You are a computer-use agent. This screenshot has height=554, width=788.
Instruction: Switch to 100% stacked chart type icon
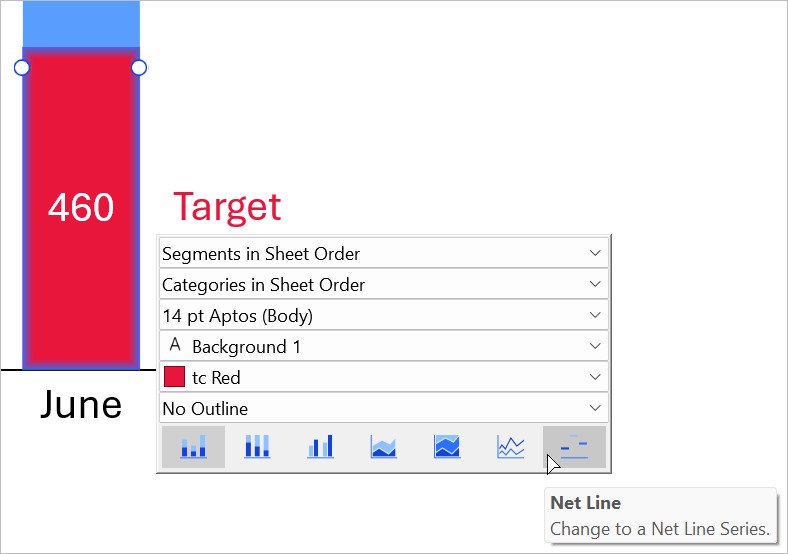(257, 447)
